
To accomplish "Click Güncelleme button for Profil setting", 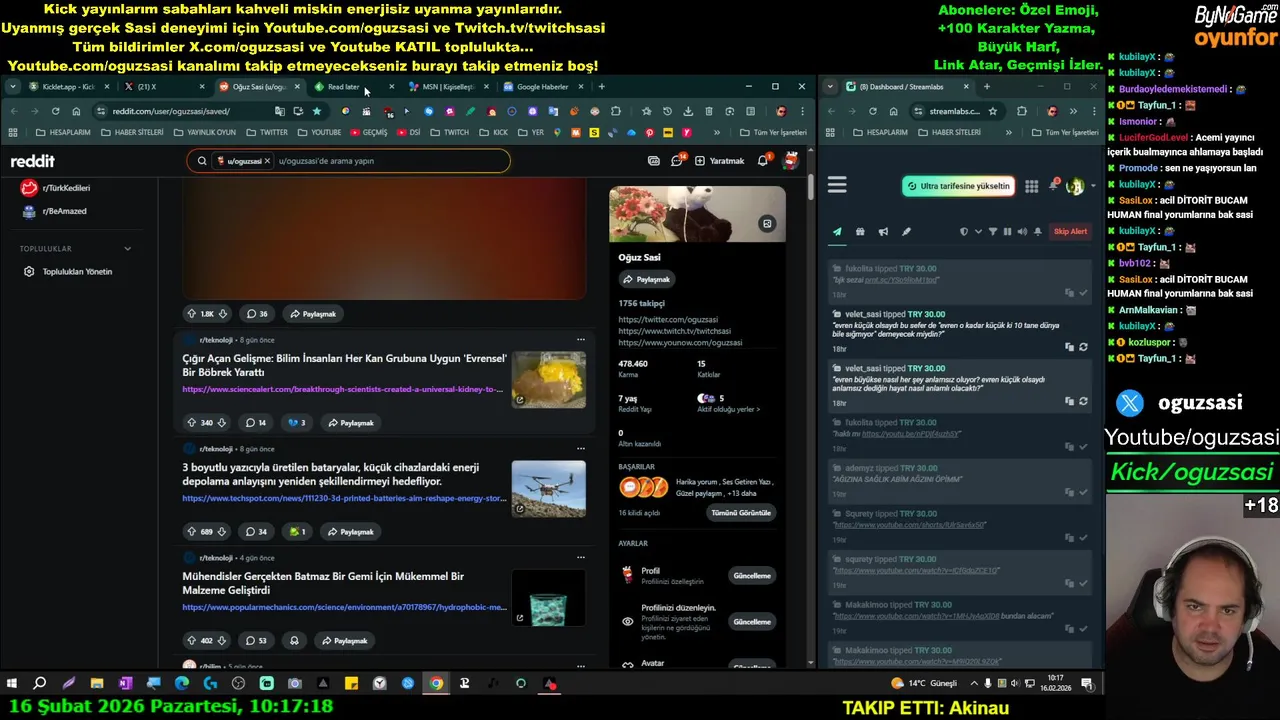I will click(752, 576).
